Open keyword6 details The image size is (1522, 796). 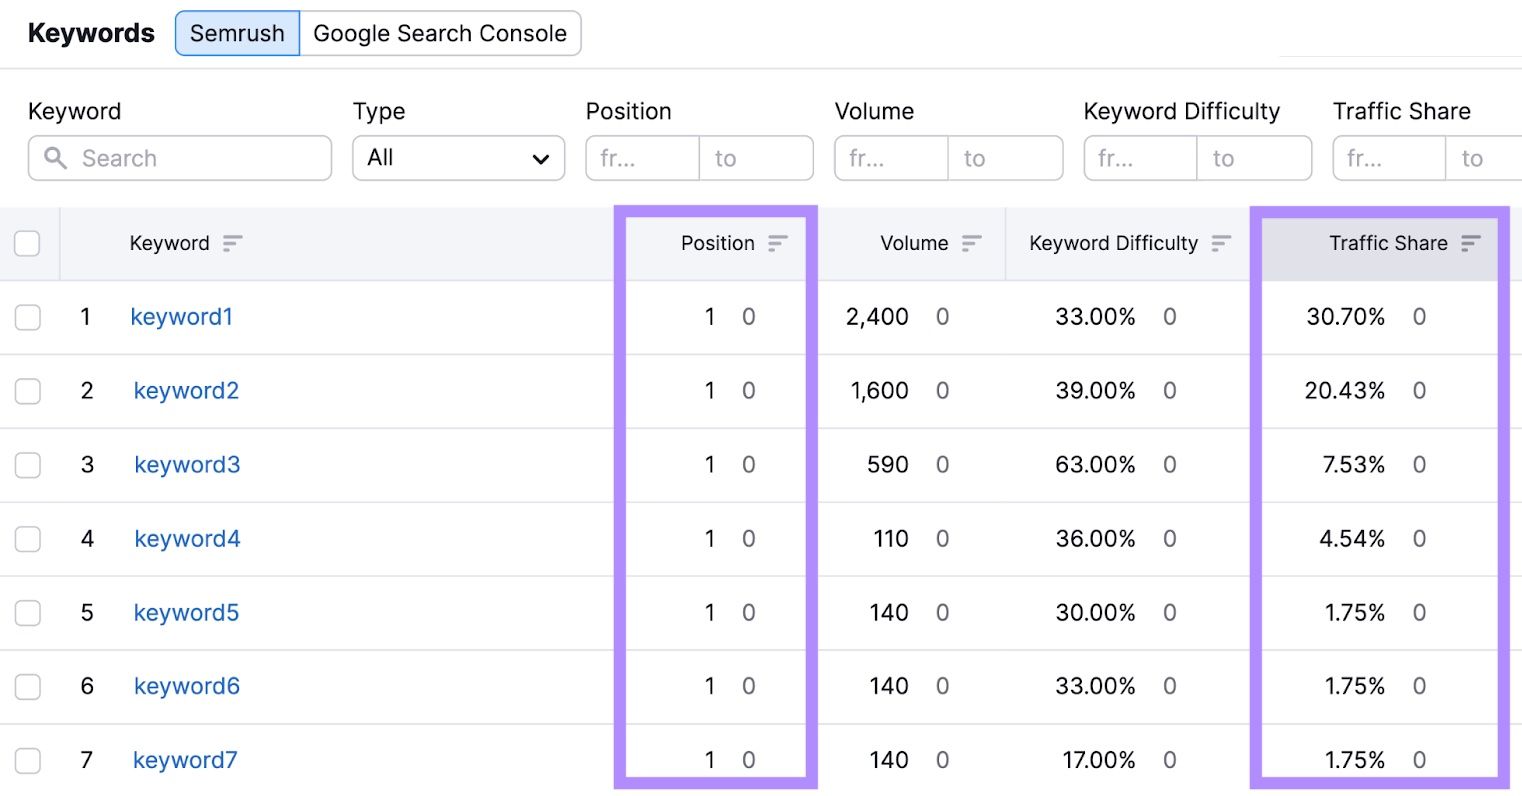(186, 686)
